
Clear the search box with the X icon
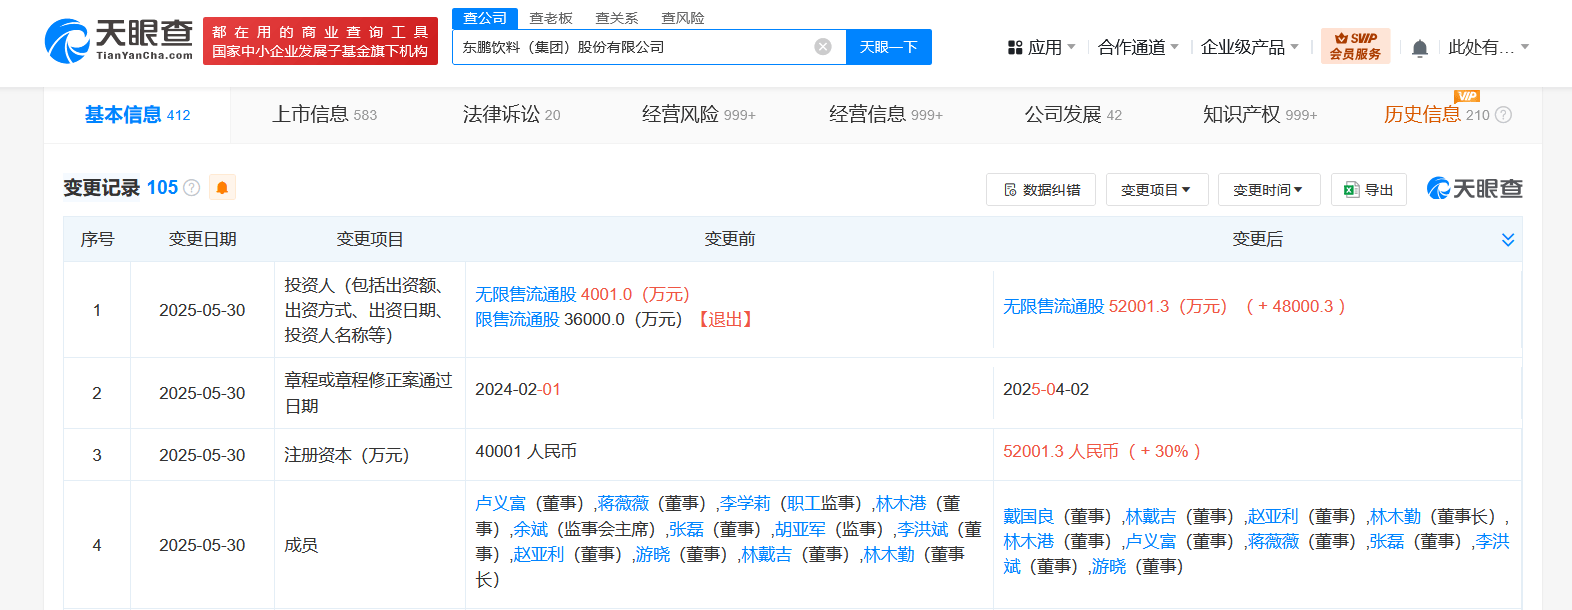[x=823, y=47]
